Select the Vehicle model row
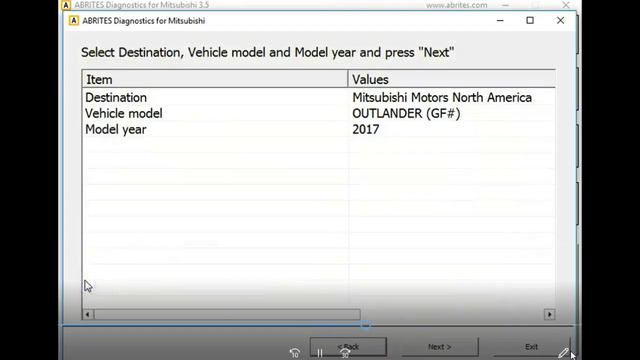640x360 pixels. point(318,113)
